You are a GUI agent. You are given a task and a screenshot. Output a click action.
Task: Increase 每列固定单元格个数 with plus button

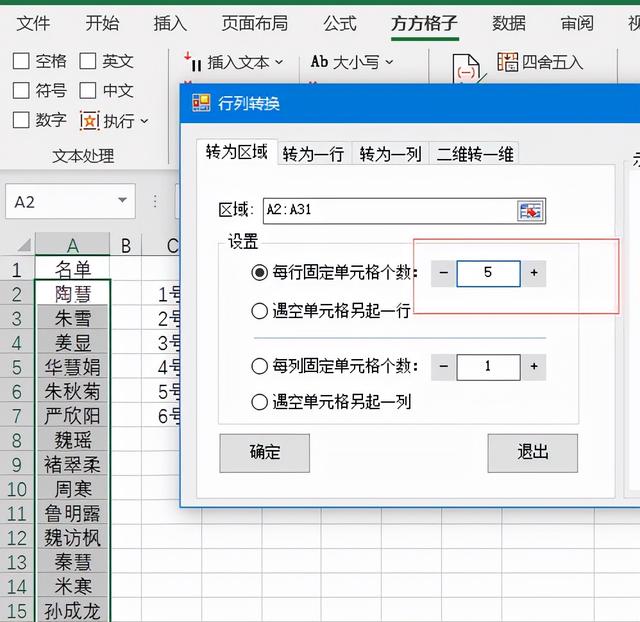[x=534, y=367]
